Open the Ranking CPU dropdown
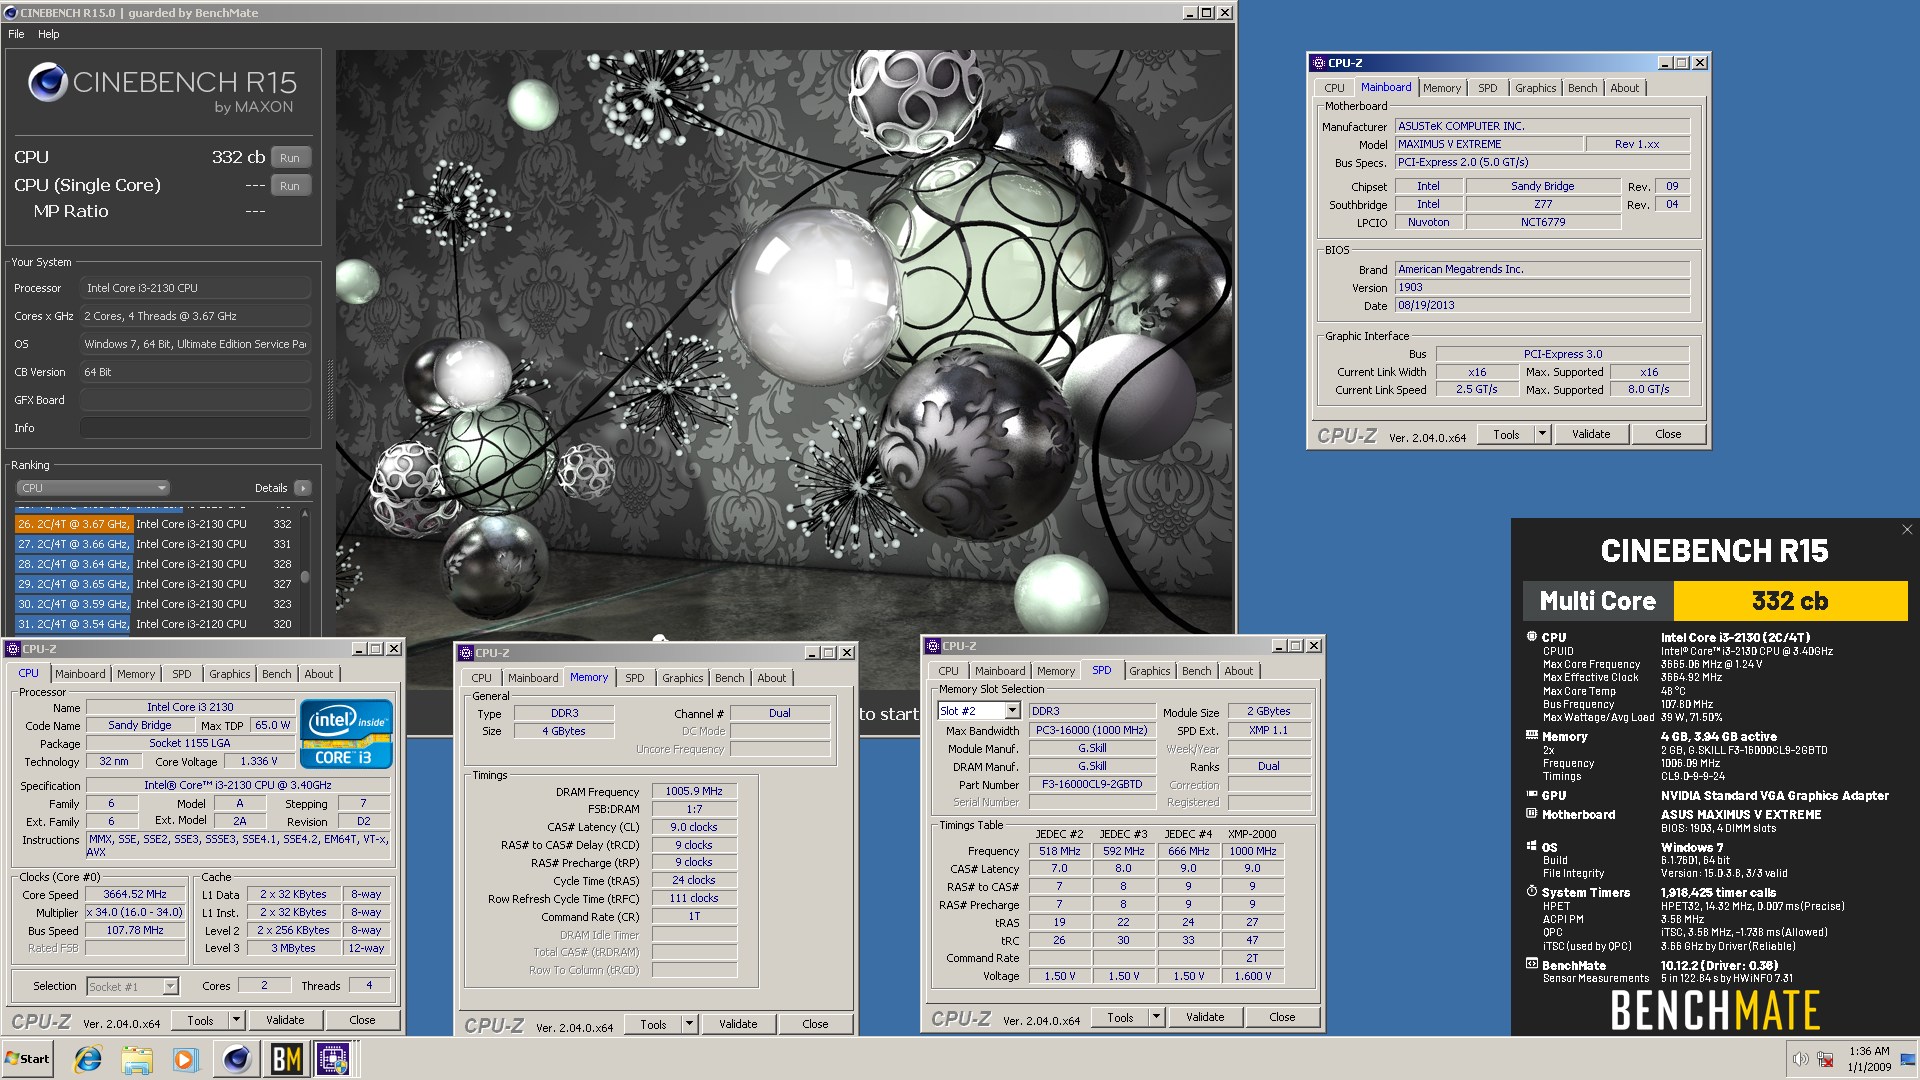1920x1080 pixels. point(92,488)
